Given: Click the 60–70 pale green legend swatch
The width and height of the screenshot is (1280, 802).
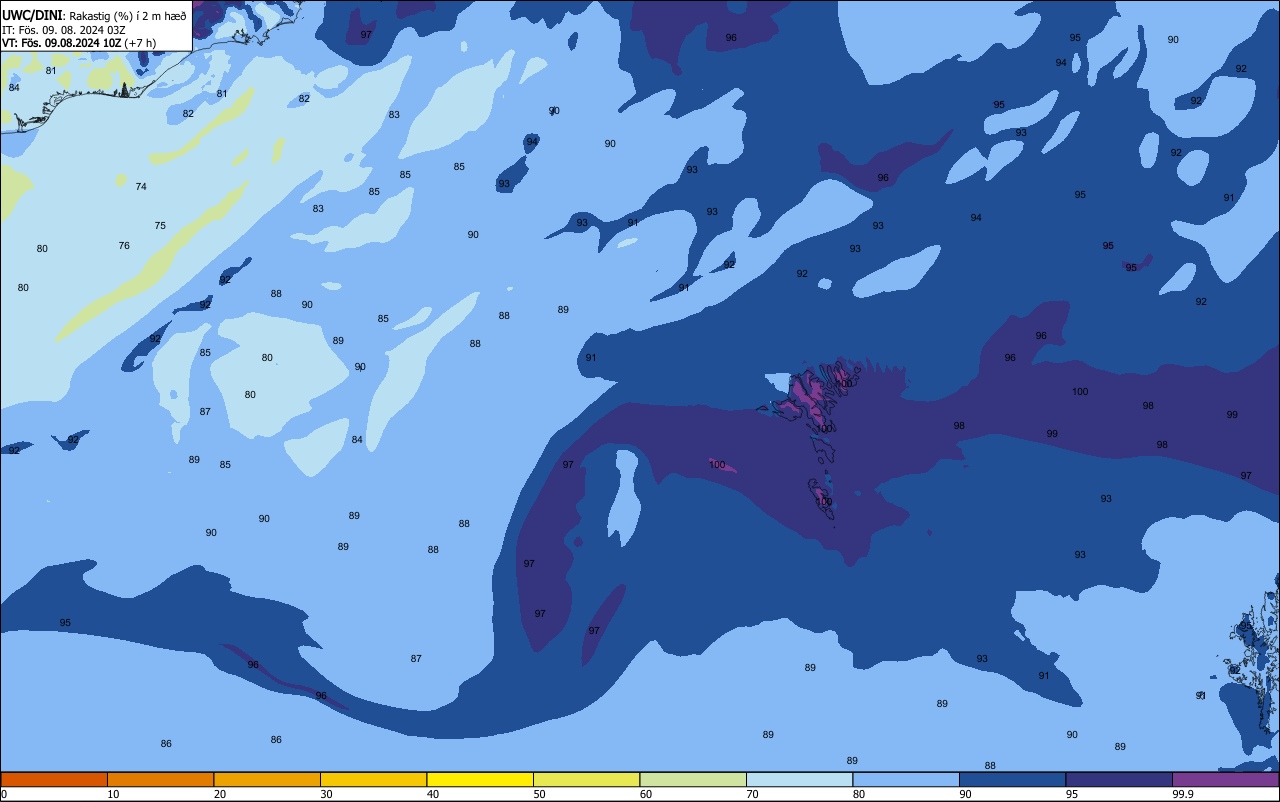Looking at the screenshot, I should click(693, 779).
